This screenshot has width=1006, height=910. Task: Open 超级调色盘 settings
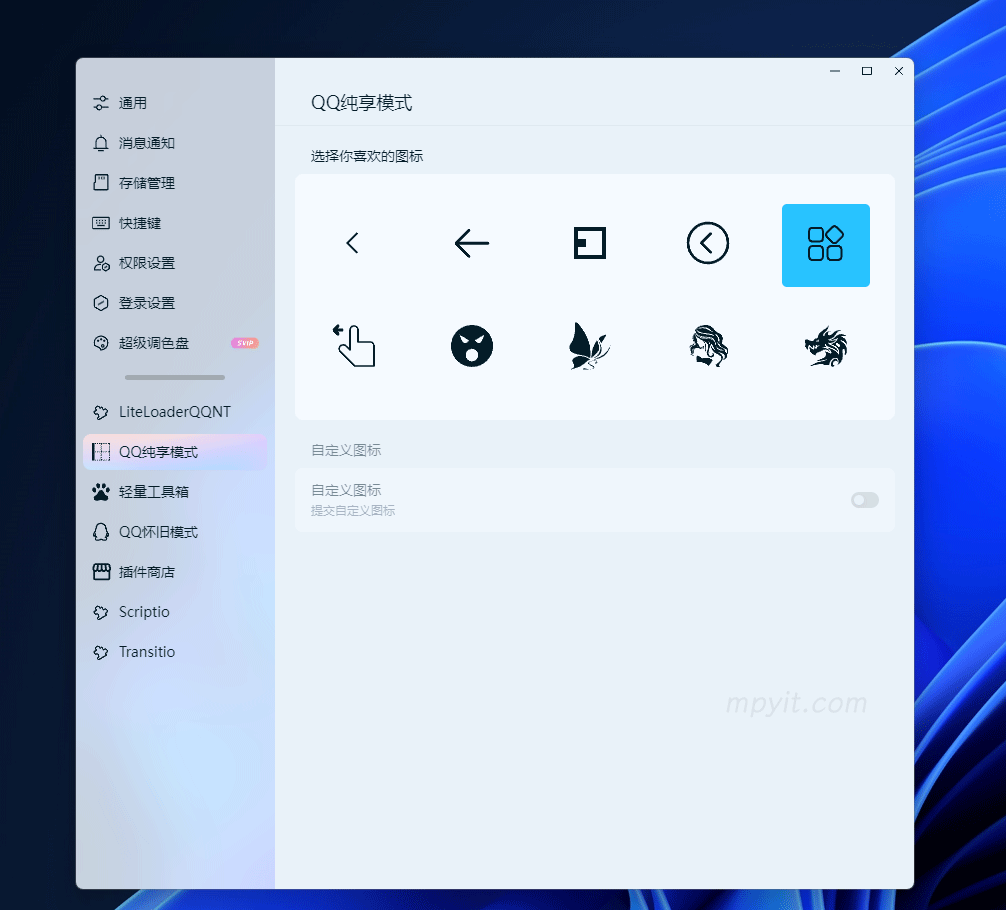click(x=175, y=343)
